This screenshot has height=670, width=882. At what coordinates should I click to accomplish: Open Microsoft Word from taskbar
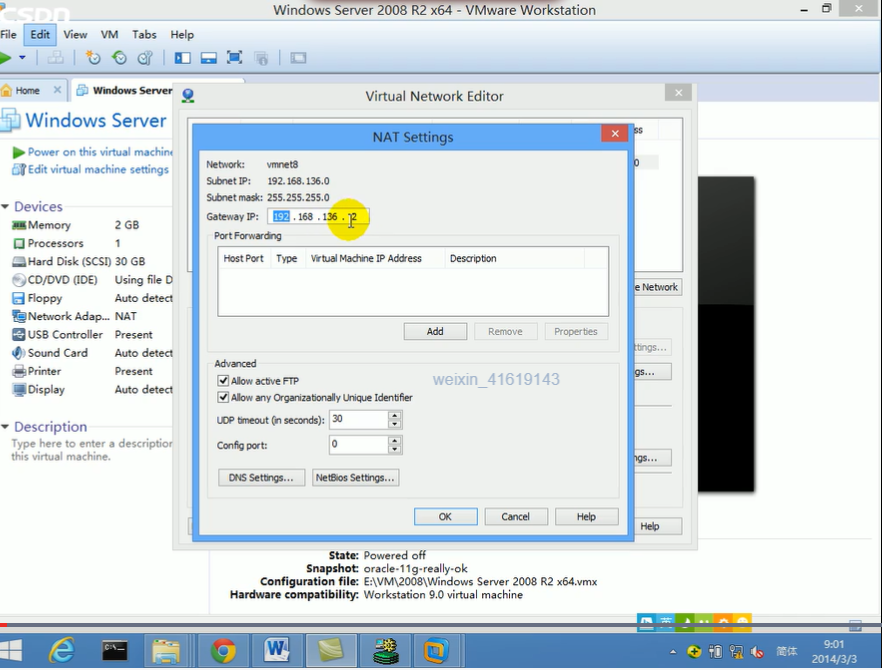[276, 651]
